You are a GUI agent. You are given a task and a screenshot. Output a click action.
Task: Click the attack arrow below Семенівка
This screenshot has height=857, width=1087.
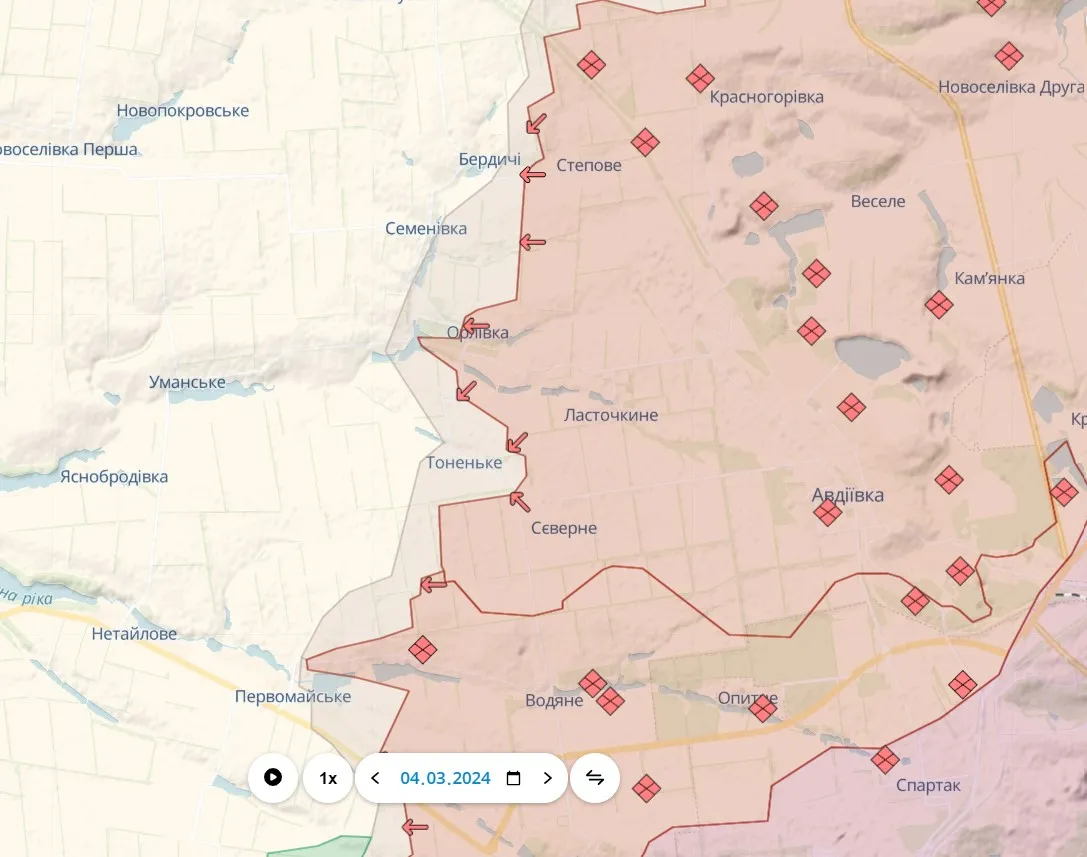[532, 242]
